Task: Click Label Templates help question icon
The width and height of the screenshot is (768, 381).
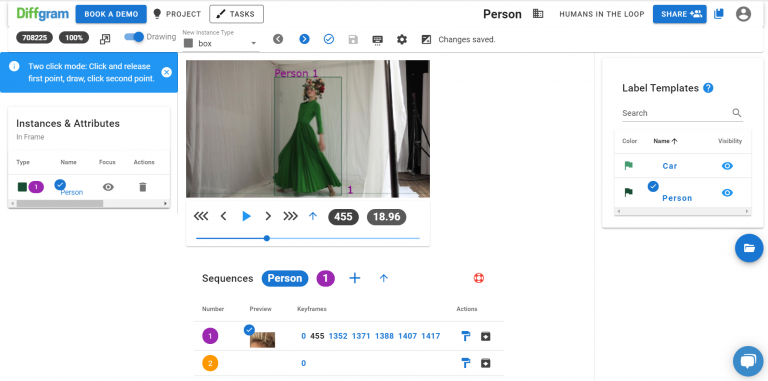Action: (708, 88)
